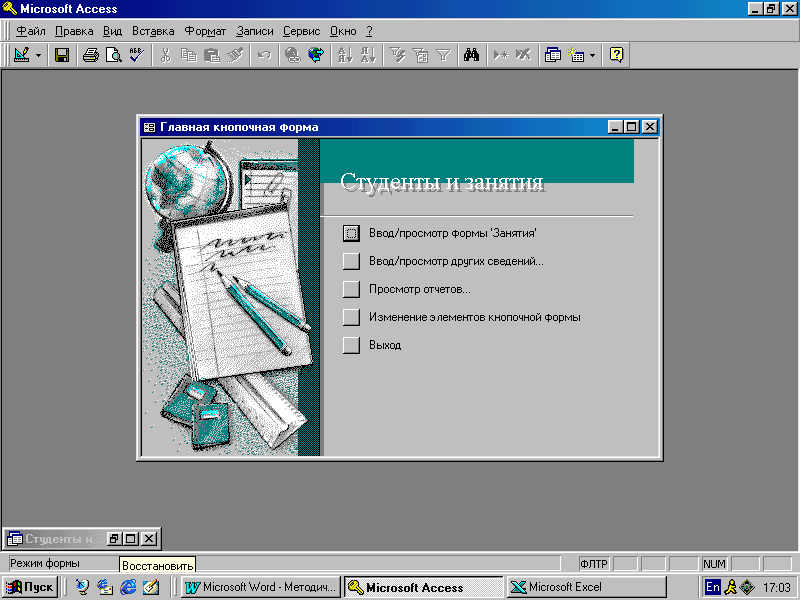
Task: Open the Пуск start button
Action: pos(30,587)
